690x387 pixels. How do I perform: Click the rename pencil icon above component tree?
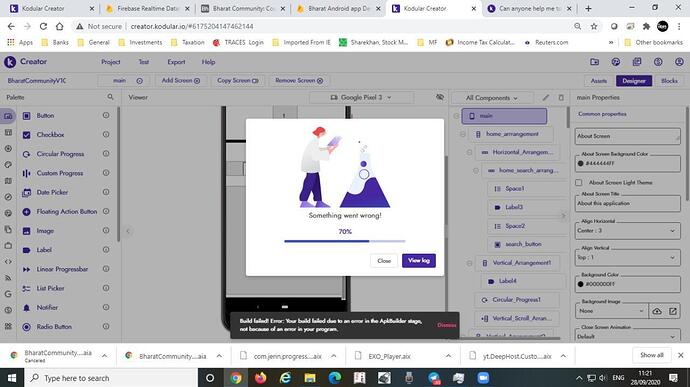546,97
